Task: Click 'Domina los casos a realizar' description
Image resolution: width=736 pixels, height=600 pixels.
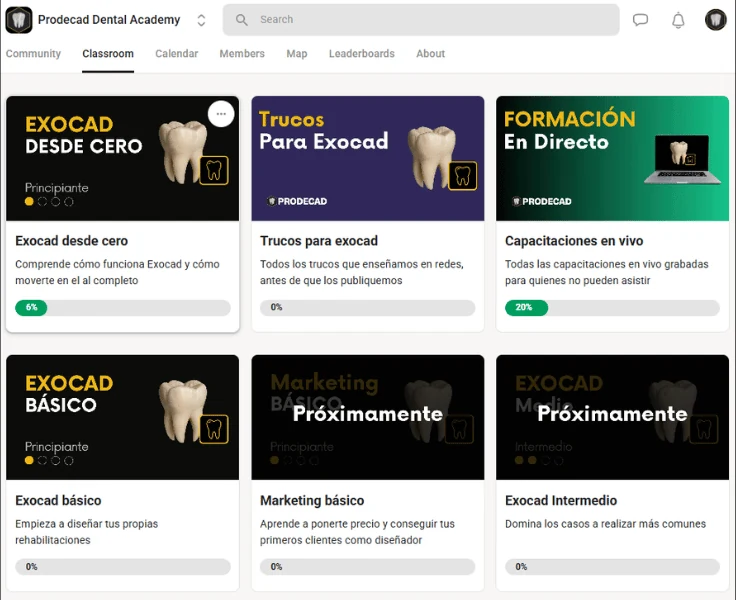Action: (606, 524)
